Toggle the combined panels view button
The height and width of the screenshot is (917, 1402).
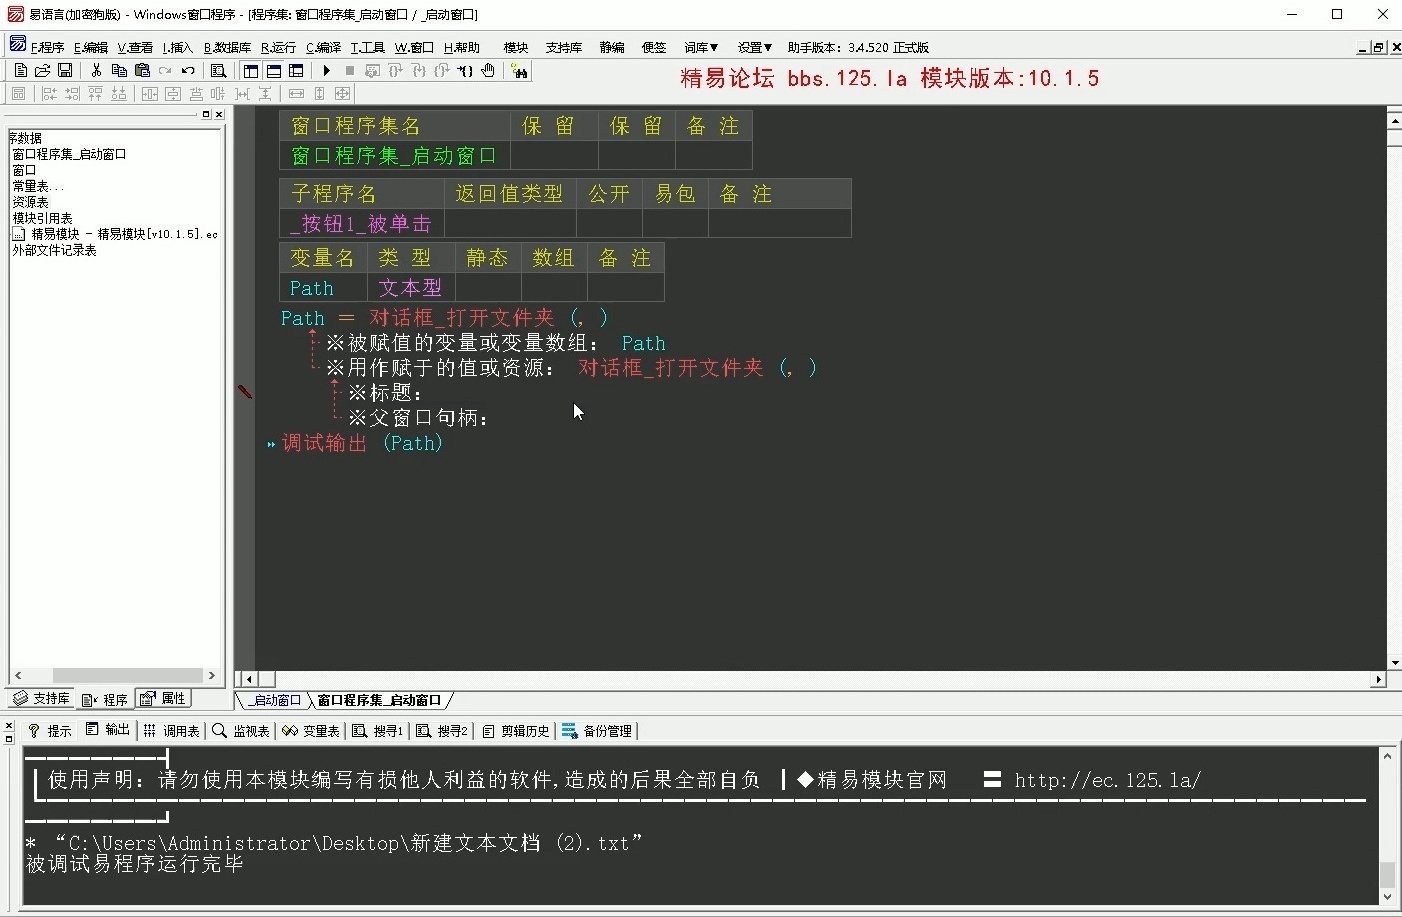(297, 71)
